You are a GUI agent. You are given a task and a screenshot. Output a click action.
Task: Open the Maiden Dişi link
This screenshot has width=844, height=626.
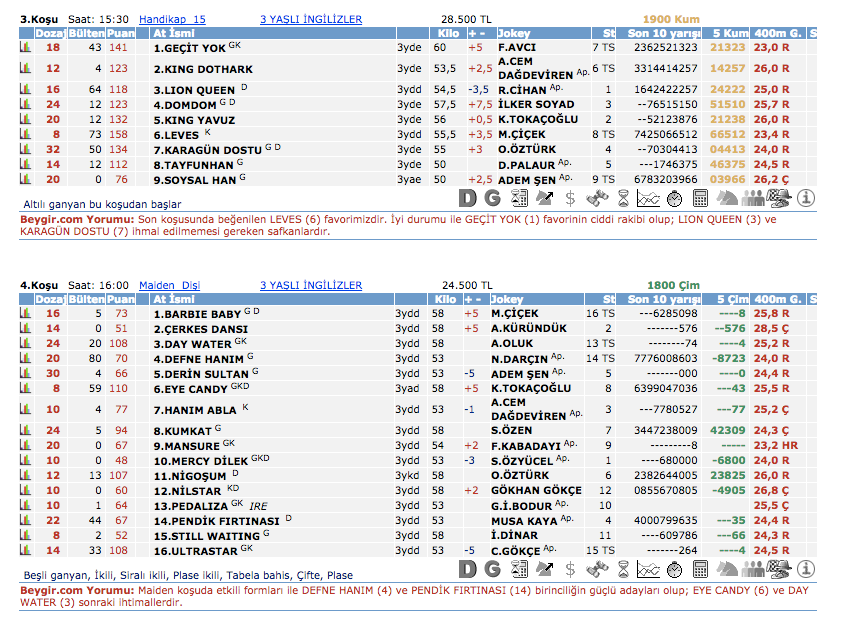[169, 285]
